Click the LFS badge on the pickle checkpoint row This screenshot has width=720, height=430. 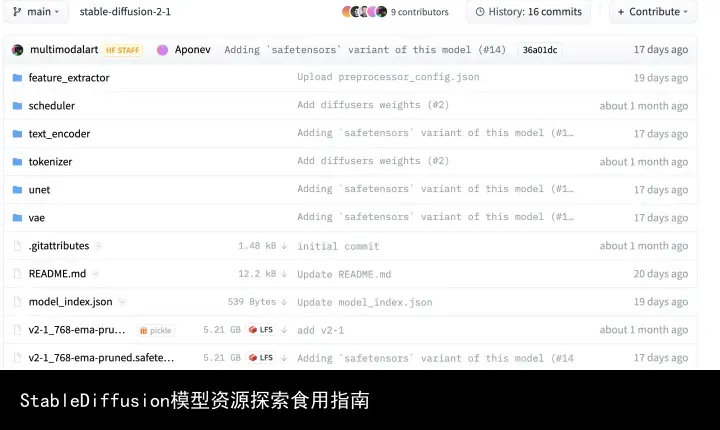261,330
